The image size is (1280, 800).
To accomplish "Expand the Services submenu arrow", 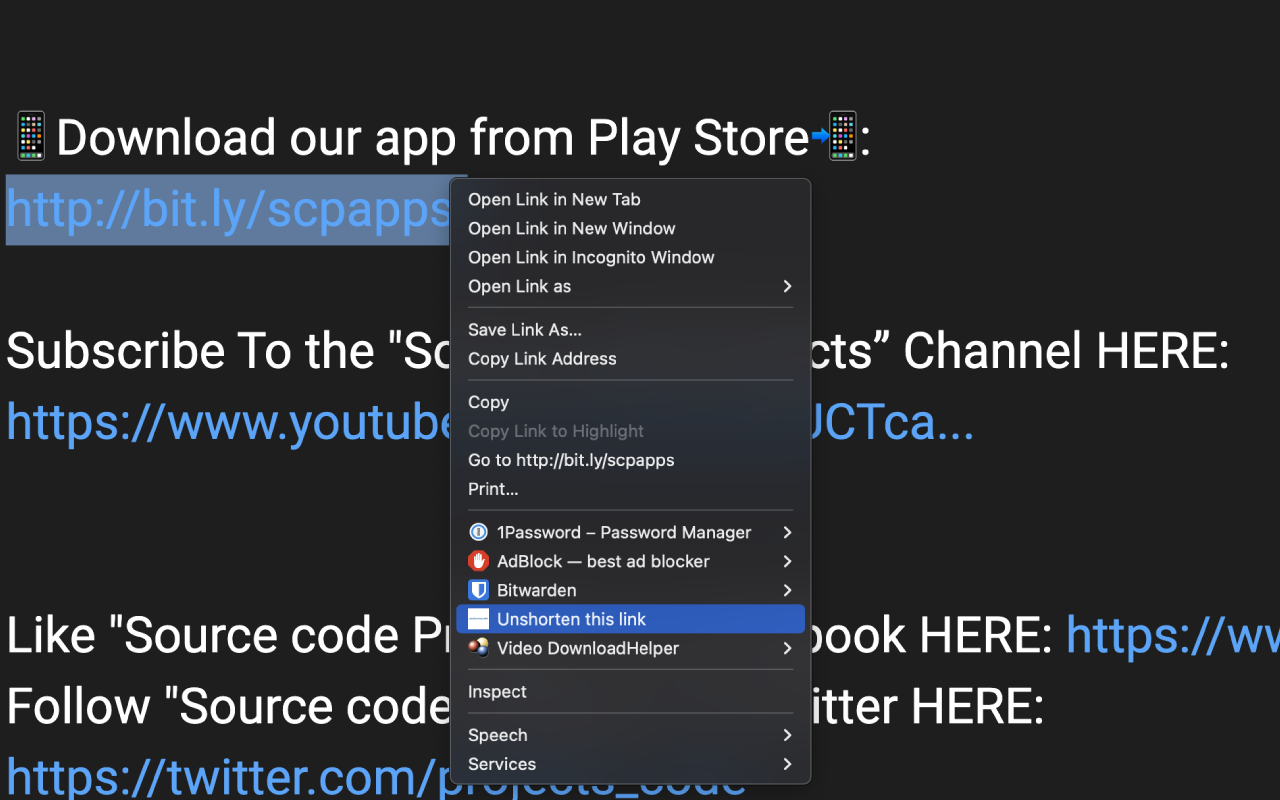I will (x=787, y=764).
